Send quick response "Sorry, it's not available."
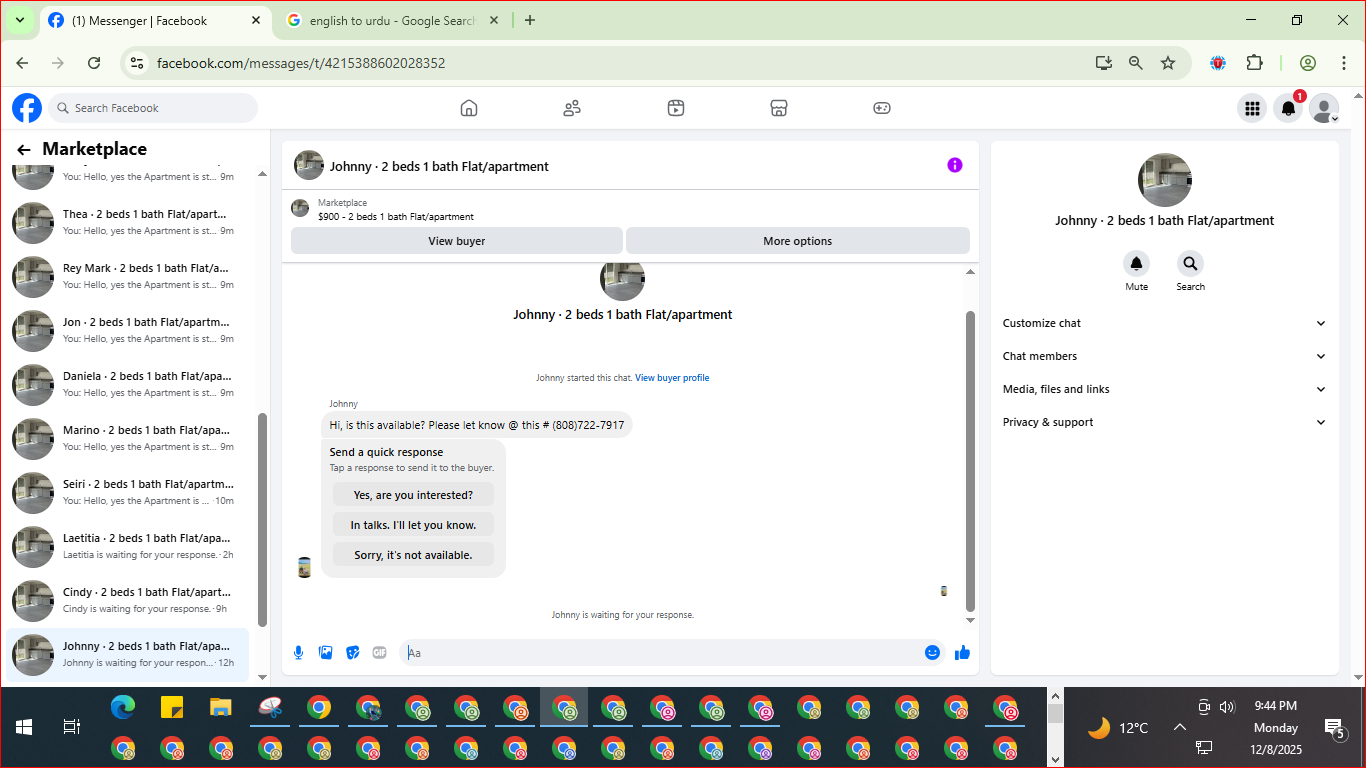 click(413, 555)
